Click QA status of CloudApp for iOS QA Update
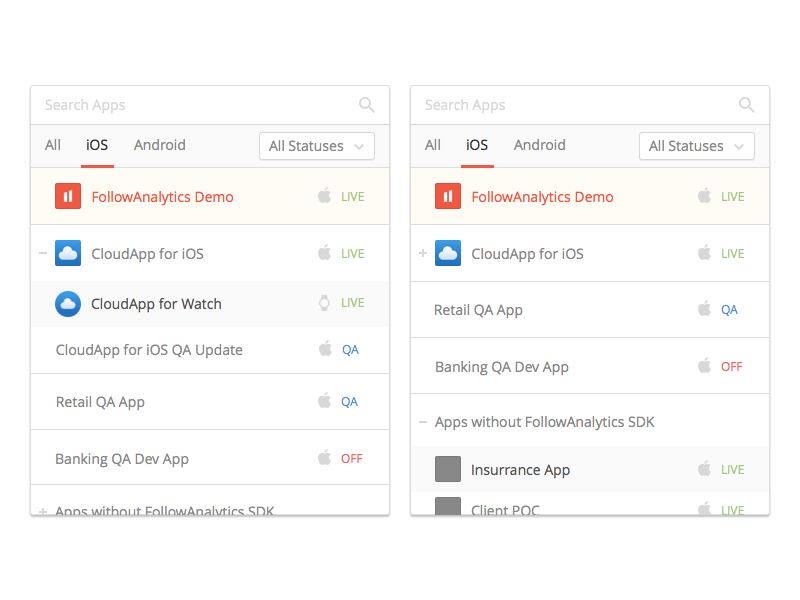800x600 pixels. [x=350, y=350]
